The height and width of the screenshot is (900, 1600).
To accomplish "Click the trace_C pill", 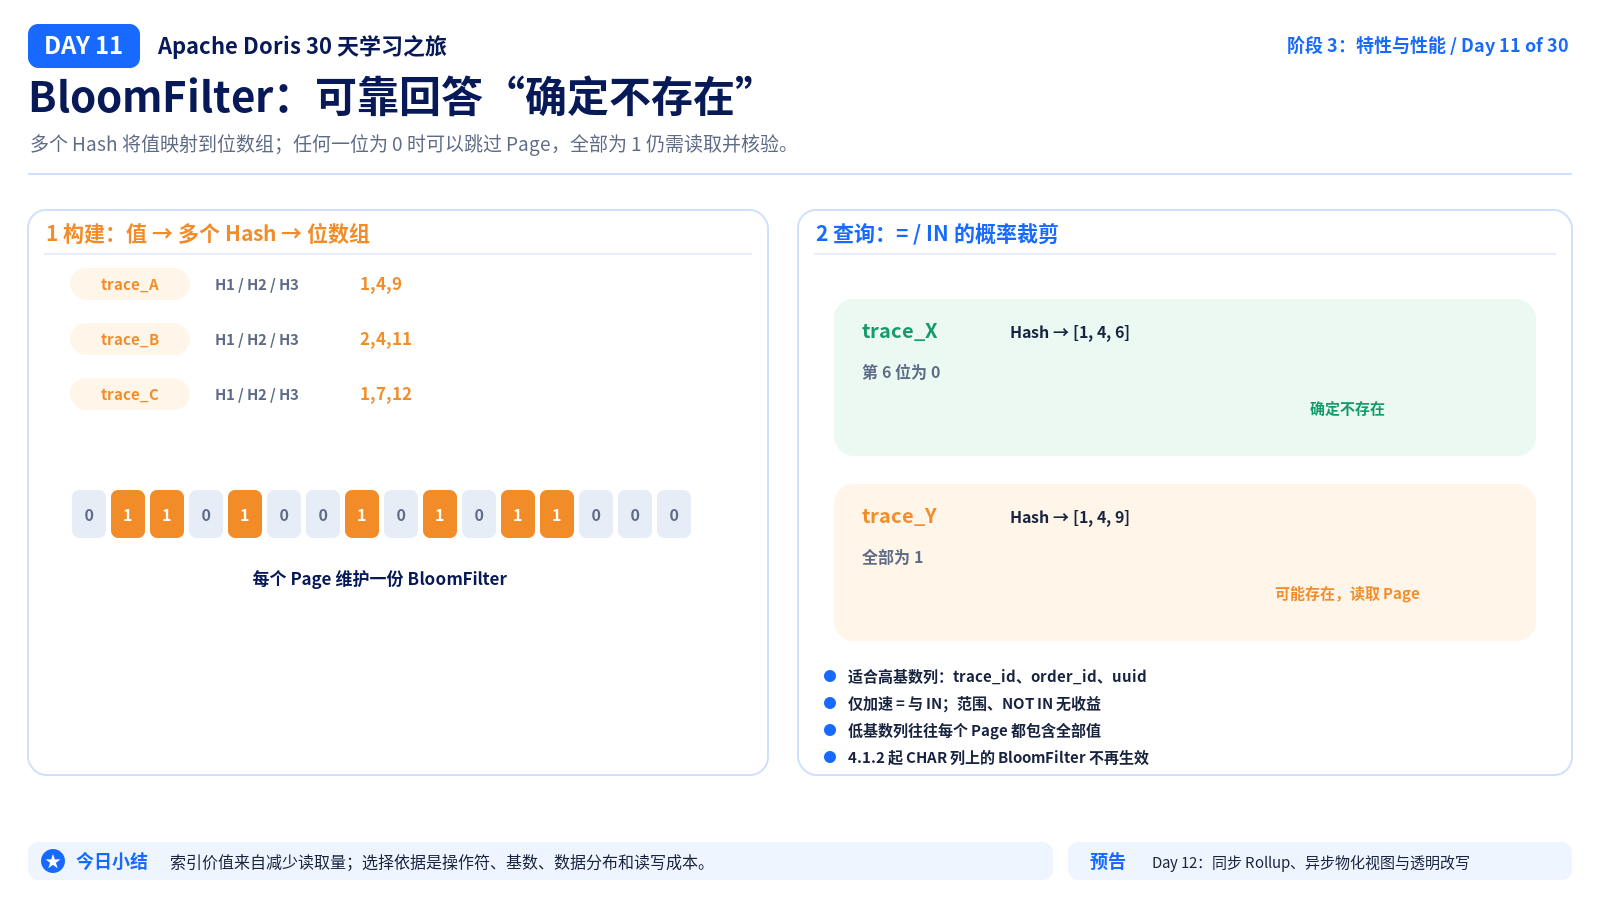I will [x=130, y=394].
